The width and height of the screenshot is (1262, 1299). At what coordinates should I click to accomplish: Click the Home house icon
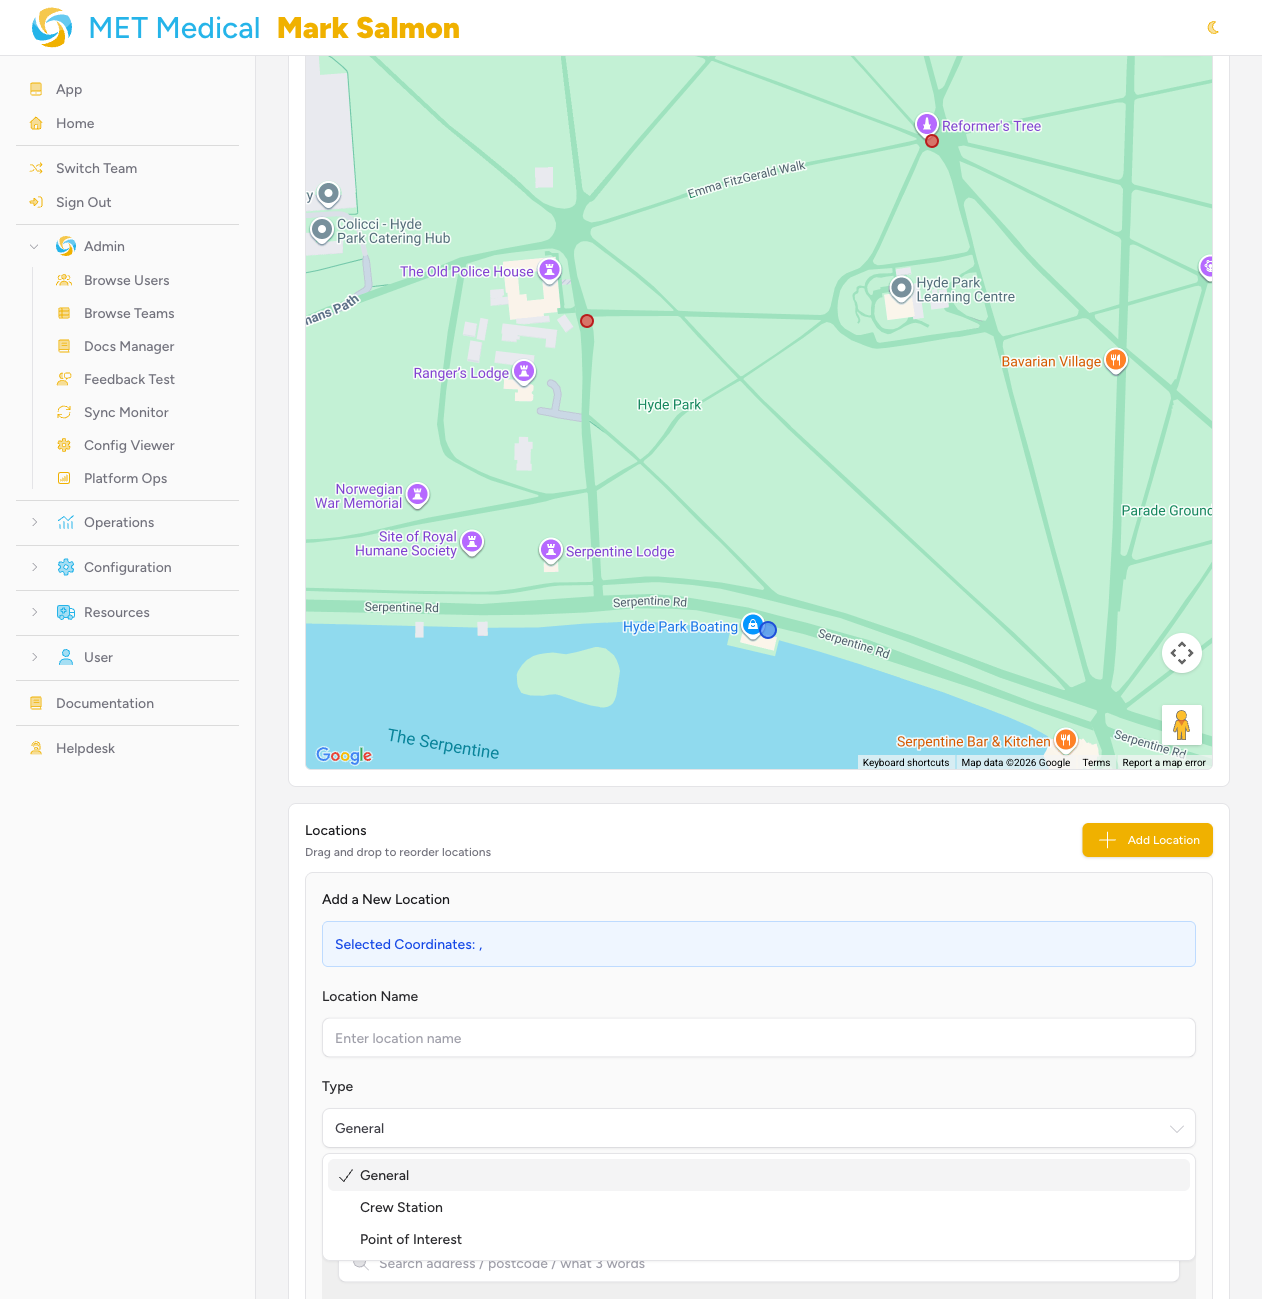[36, 123]
